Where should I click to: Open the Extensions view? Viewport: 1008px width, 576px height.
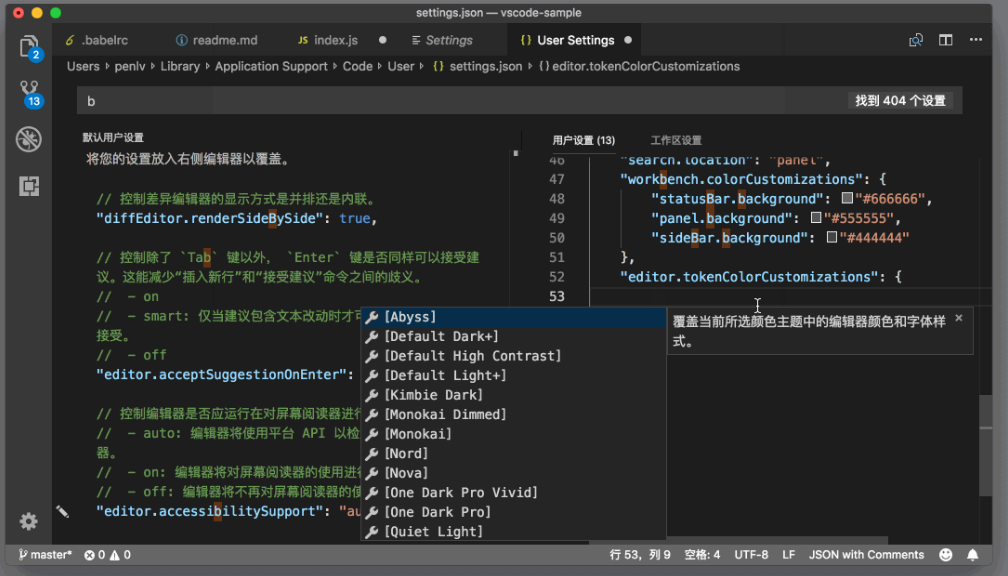[x=29, y=186]
